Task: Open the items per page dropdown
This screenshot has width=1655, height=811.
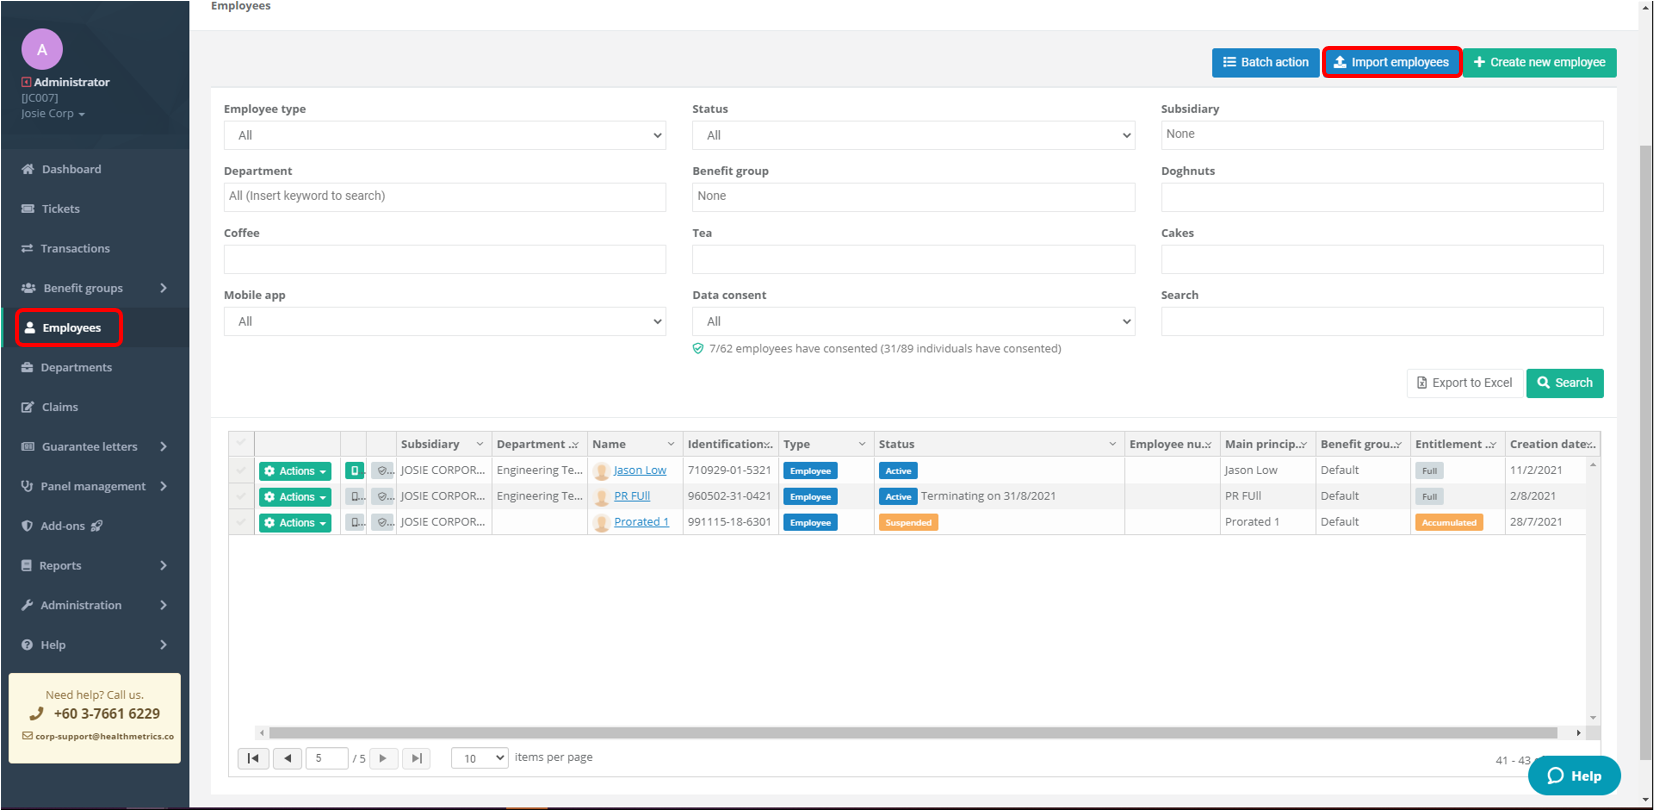Action: click(479, 759)
